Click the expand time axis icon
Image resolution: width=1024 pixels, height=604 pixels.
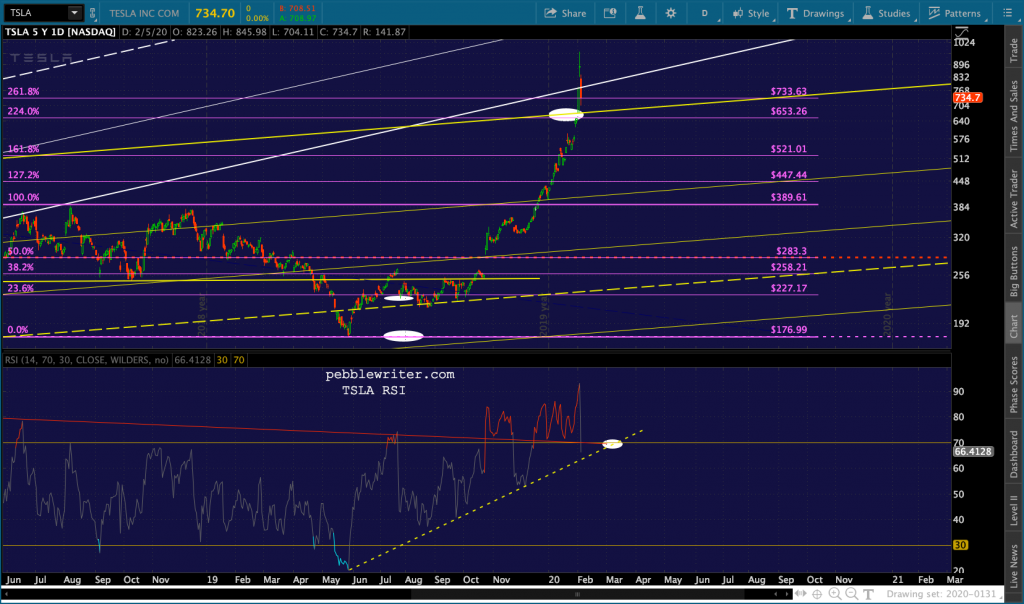[801, 594]
